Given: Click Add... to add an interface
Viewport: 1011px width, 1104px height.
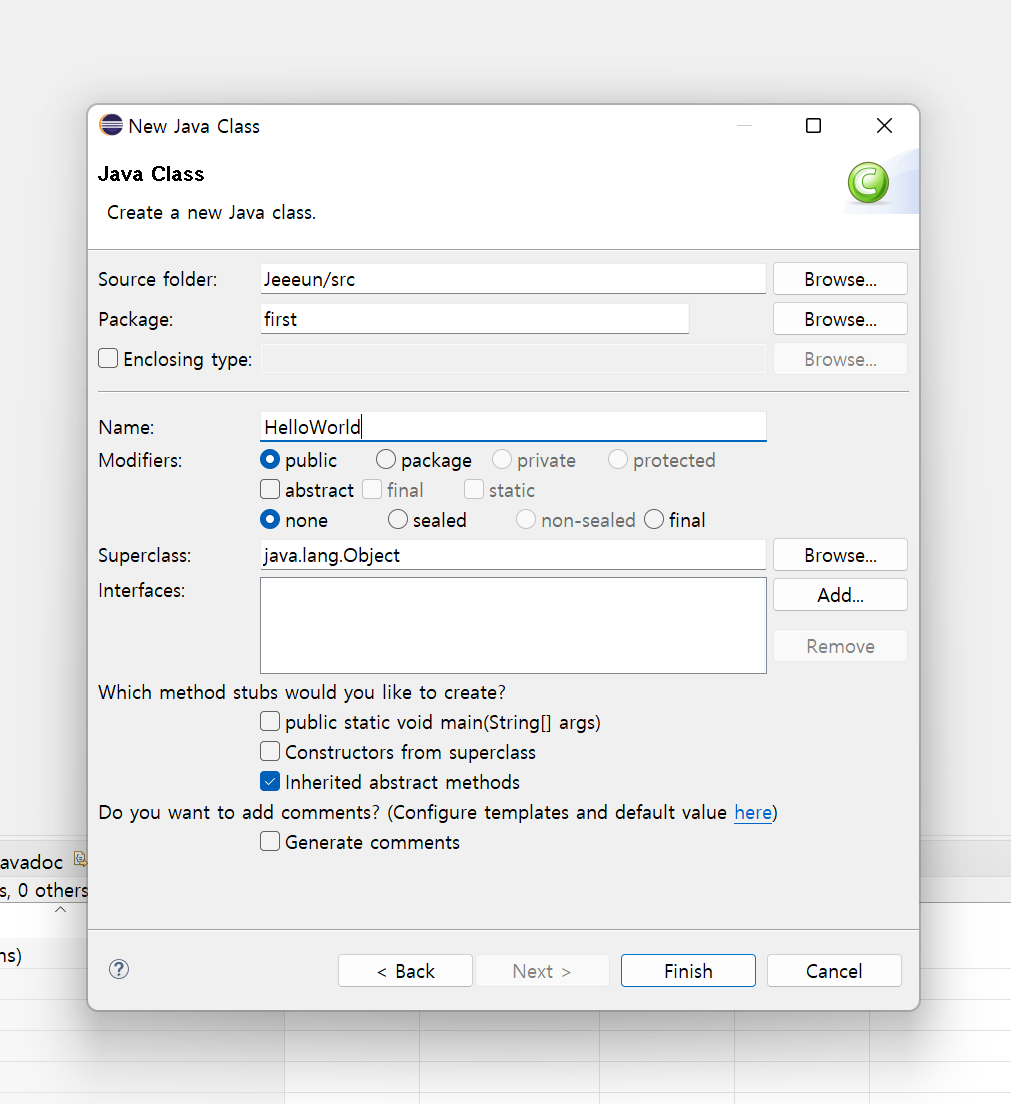Looking at the screenshot, I should pos(840,595).
